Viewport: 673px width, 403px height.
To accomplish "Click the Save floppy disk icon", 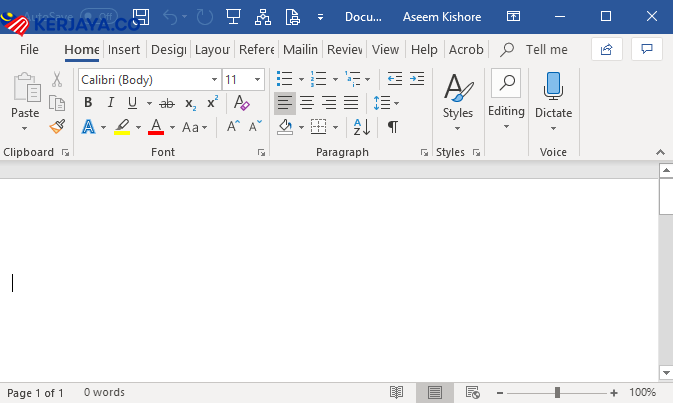I will pos(141,17).
